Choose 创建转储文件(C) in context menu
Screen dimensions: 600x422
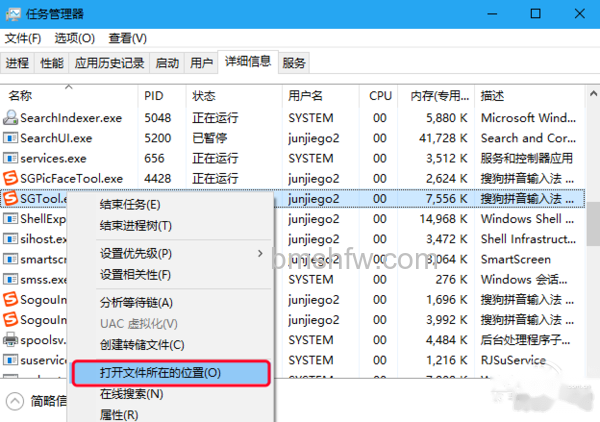tap(170, 345)
